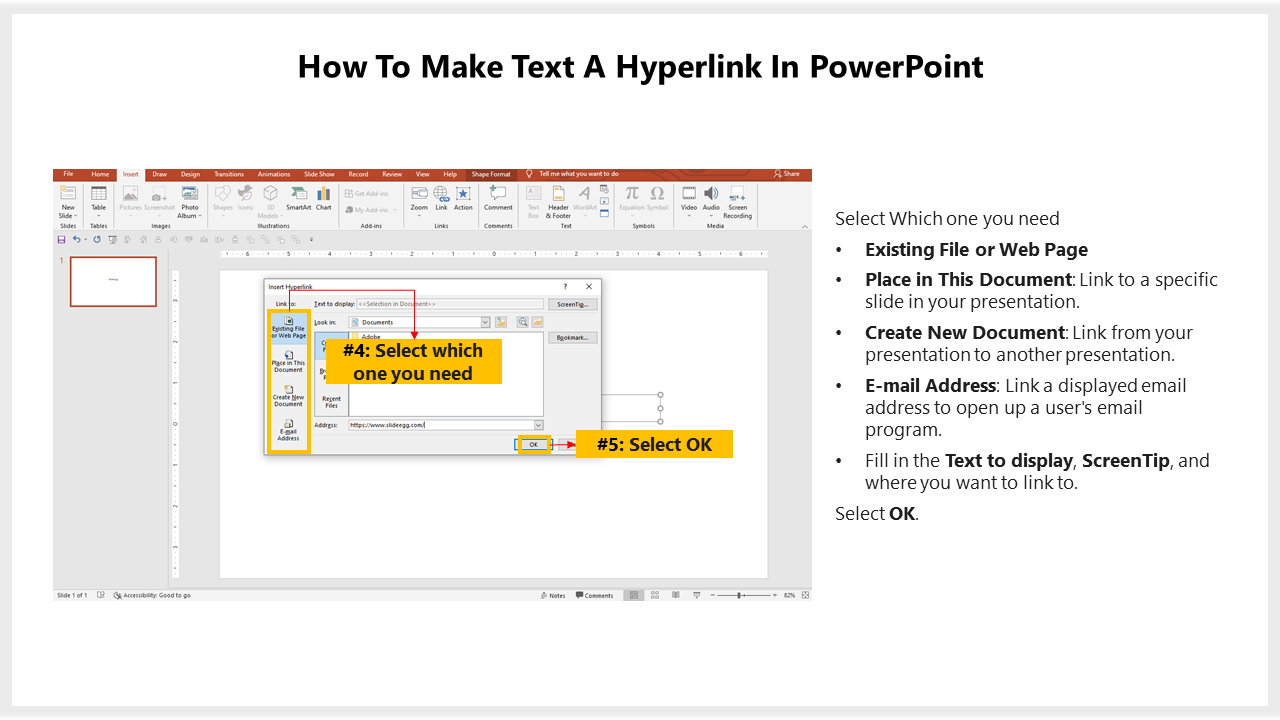The image size is (1280, 720).
Task: Switch to the Home tab
Action: [100, 174]
